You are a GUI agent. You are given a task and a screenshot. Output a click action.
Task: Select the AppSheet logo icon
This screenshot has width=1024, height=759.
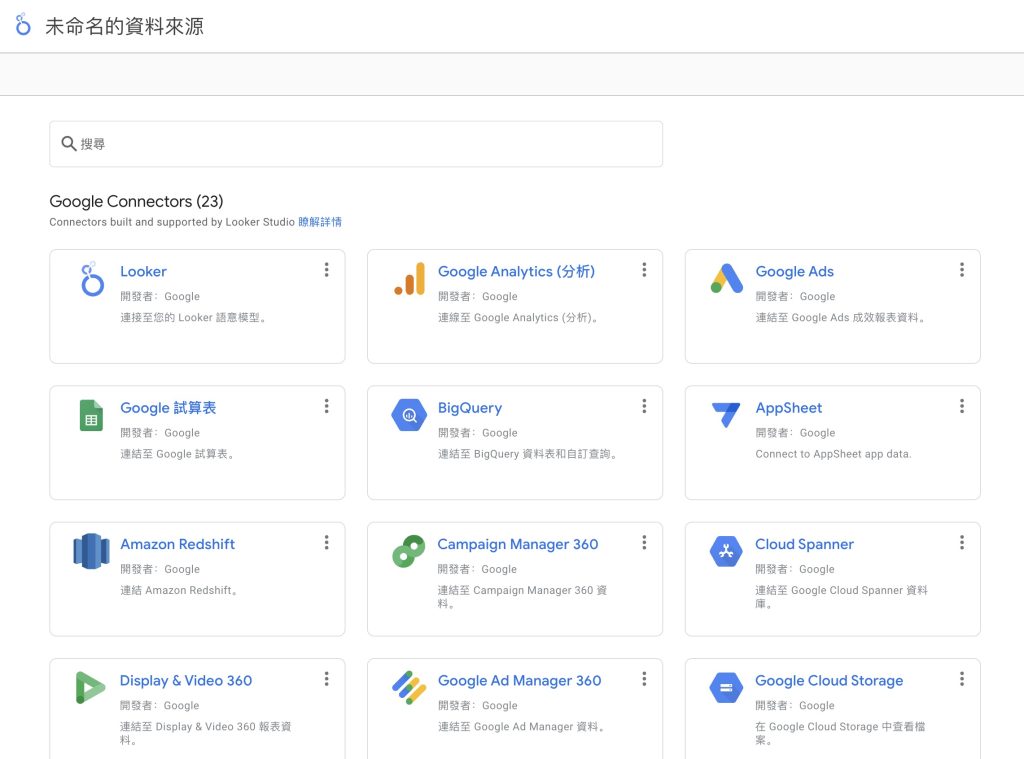tap(726, 414)
